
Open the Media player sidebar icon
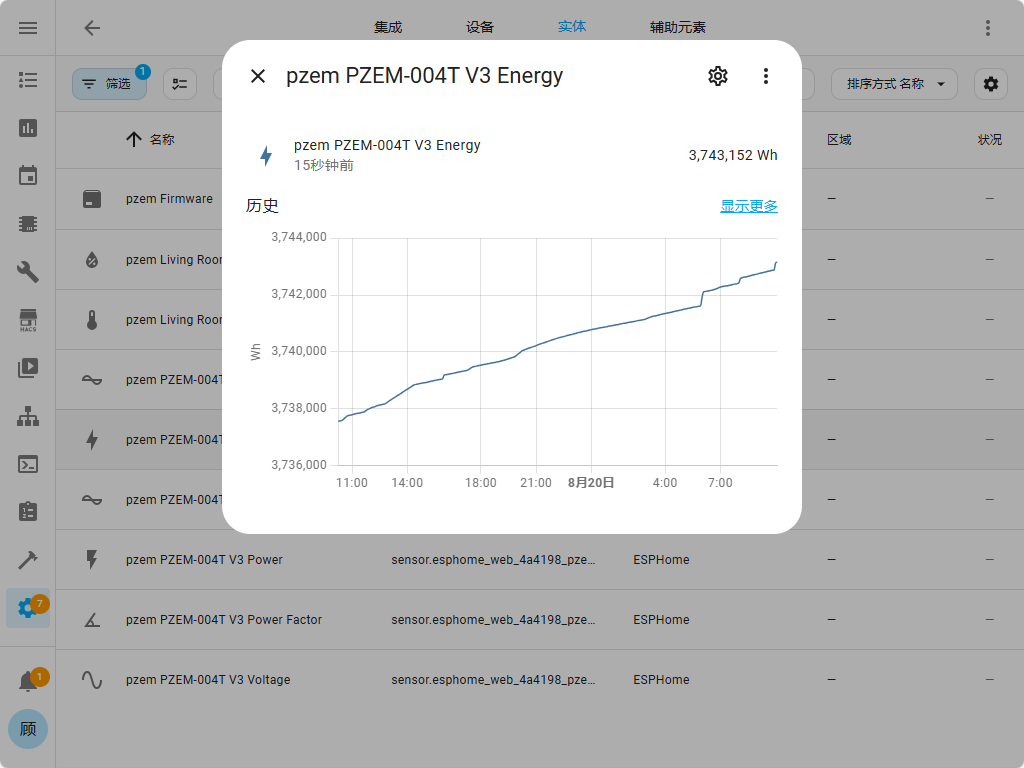click(28, 368)
